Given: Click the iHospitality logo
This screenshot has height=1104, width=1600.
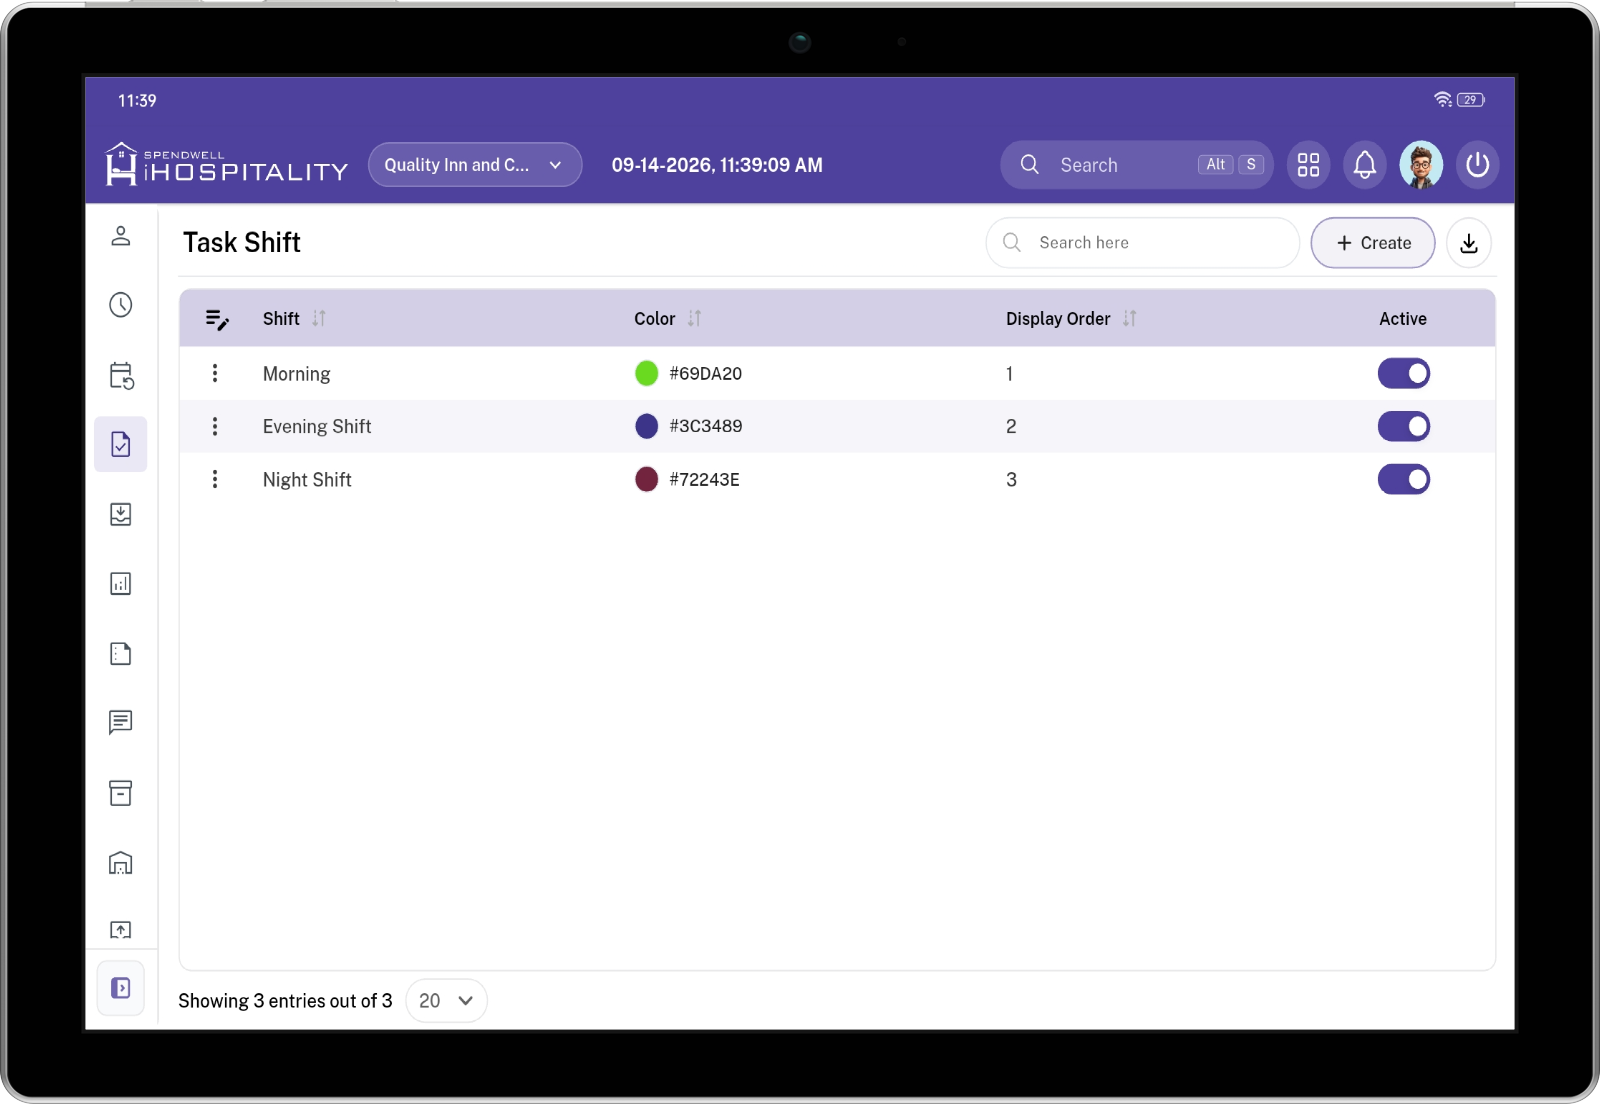Looking at the screenshot, I should click(x=227, y=164).
